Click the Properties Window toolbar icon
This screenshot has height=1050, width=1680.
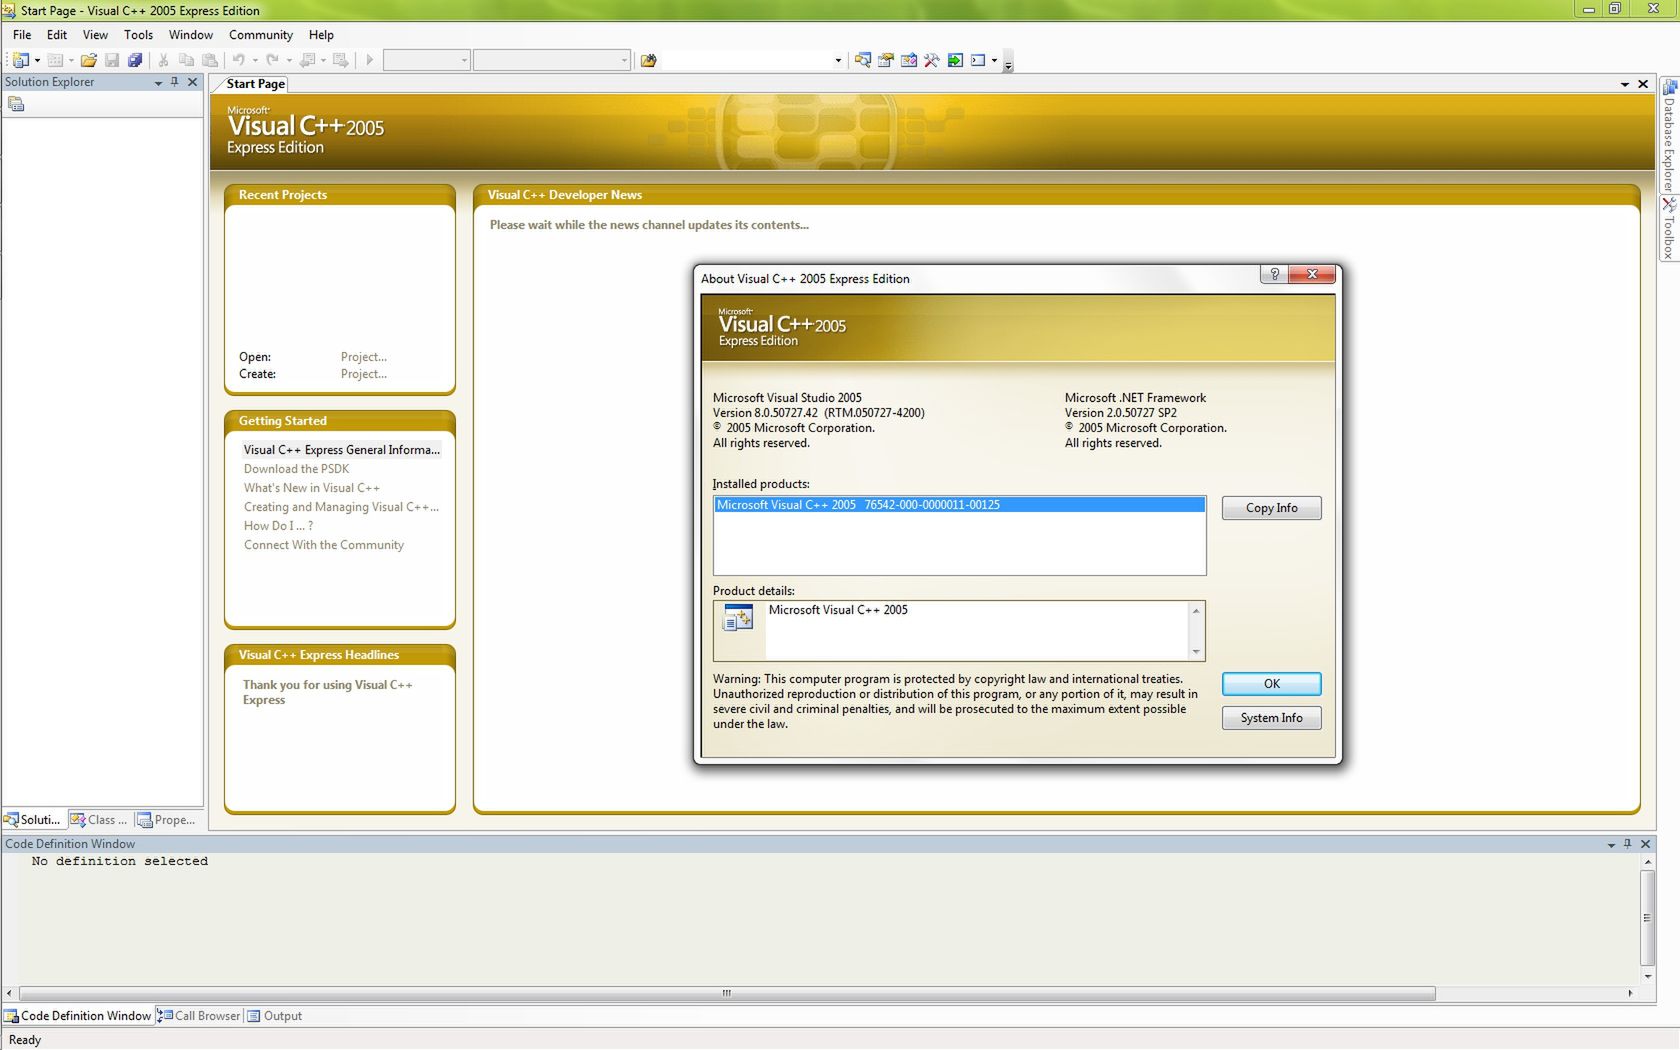click(x=886, y=60)
